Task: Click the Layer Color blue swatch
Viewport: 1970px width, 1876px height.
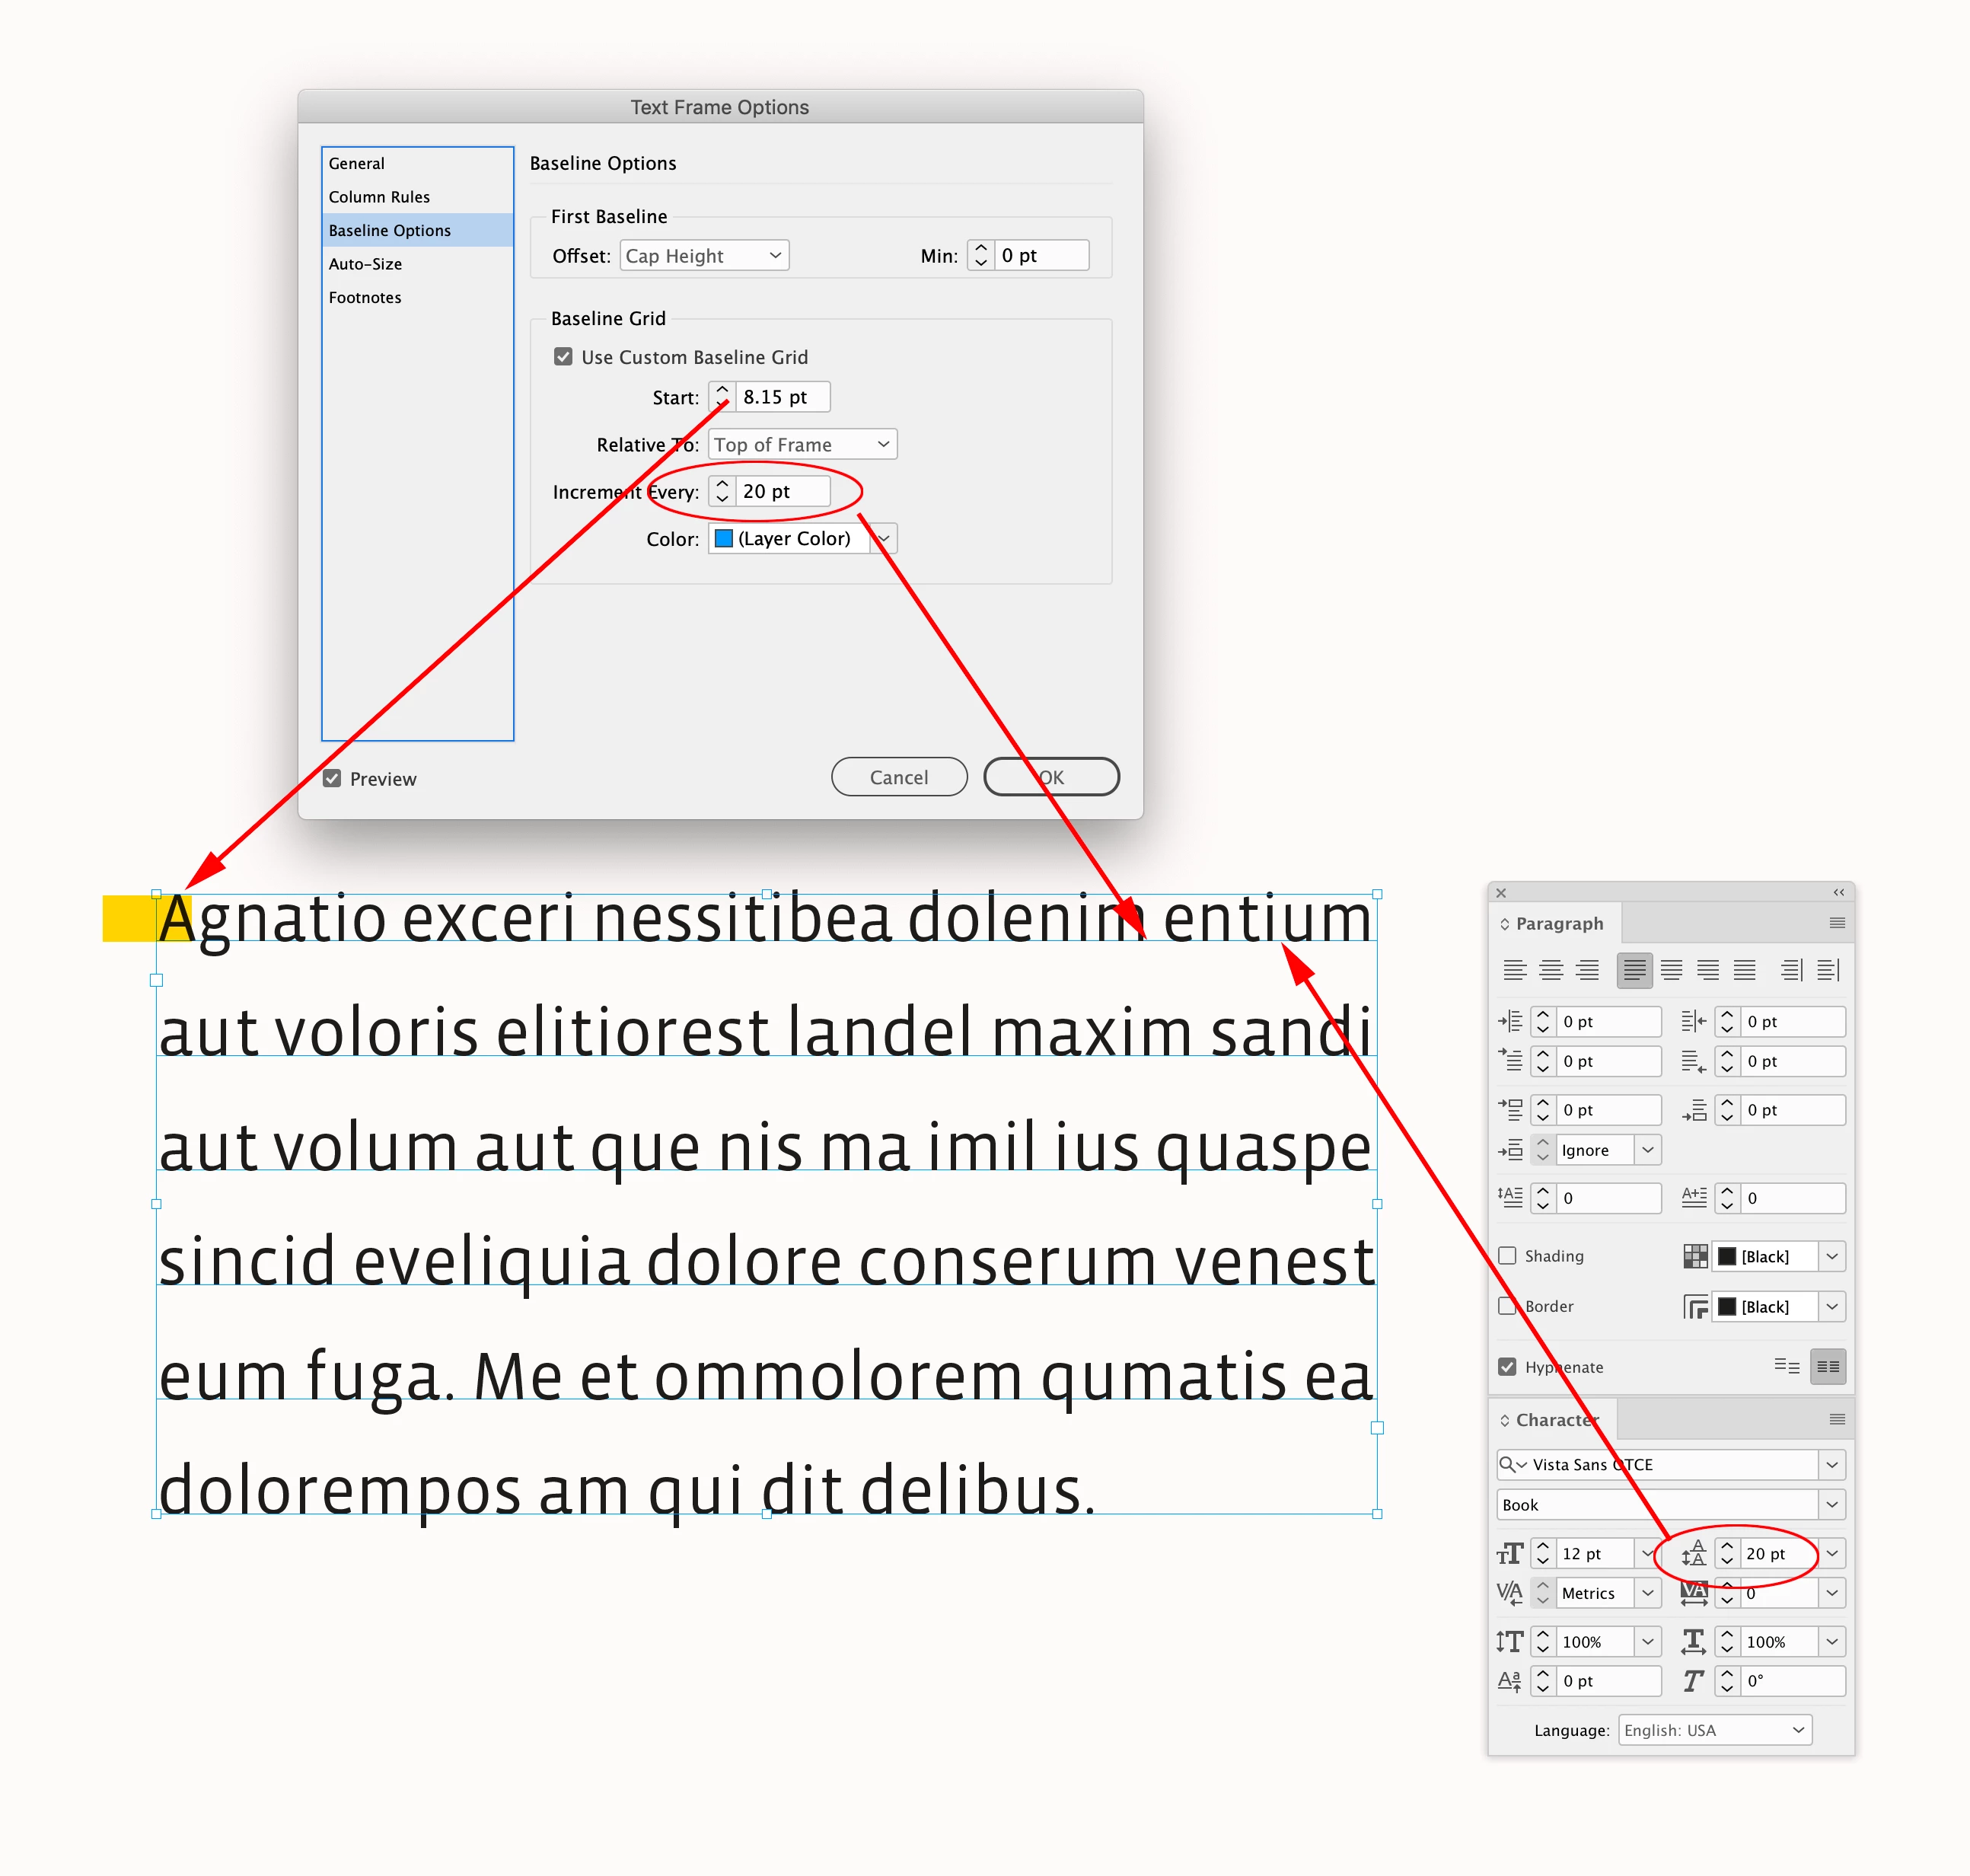Action: tap(724, 539)
